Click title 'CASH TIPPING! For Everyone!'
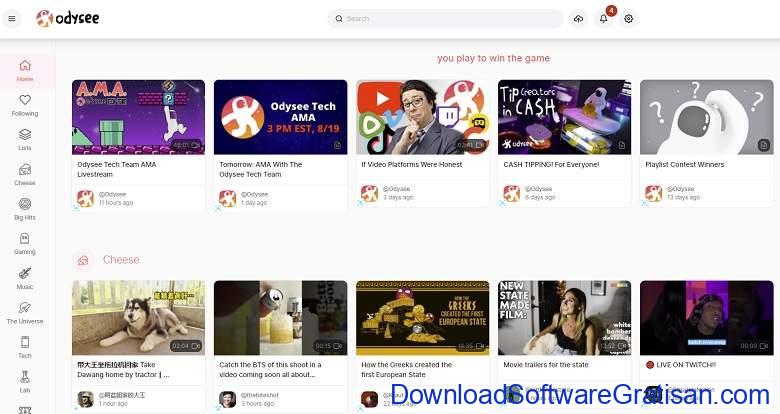780x414 pixels. pyautogui.click(x=551, y=164)
